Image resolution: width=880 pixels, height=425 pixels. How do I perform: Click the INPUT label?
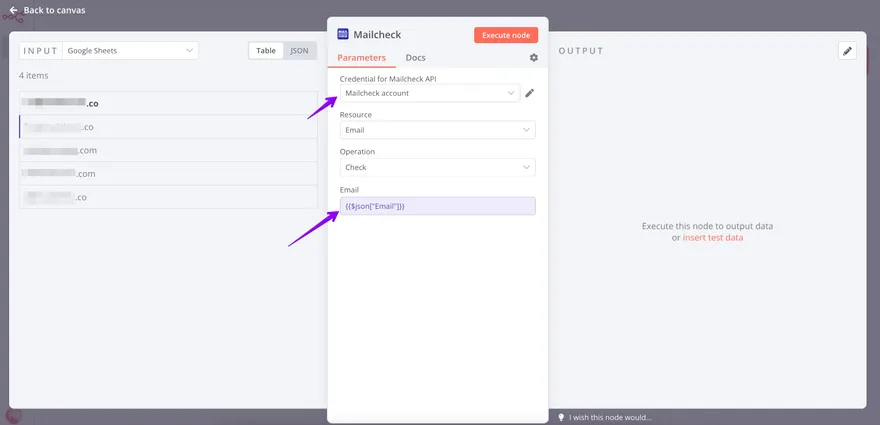tap(40, 51)
